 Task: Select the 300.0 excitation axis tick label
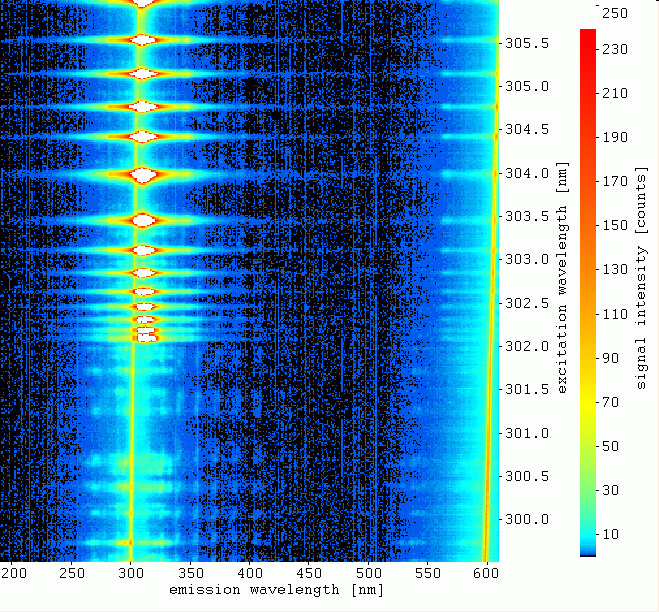pos(526,520)
